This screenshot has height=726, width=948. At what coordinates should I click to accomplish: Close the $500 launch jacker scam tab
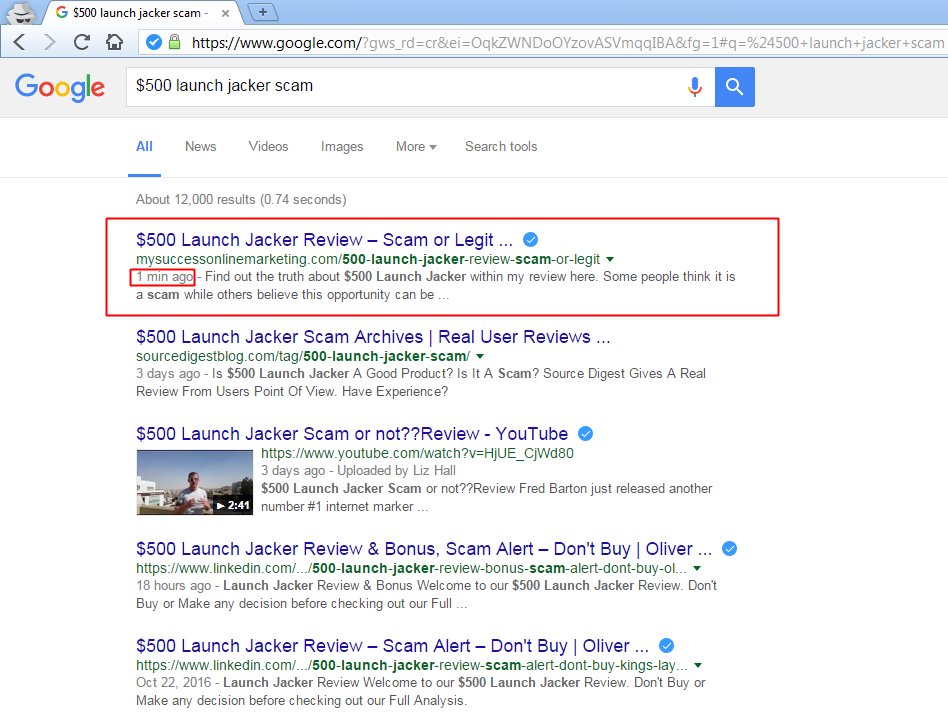click(x=225, y=13)
